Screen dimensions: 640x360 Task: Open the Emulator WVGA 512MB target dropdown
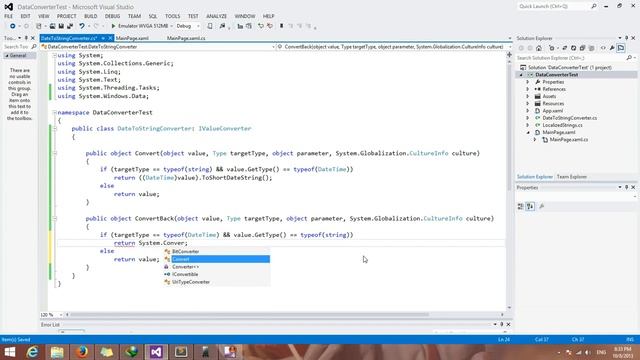point(171,26)
